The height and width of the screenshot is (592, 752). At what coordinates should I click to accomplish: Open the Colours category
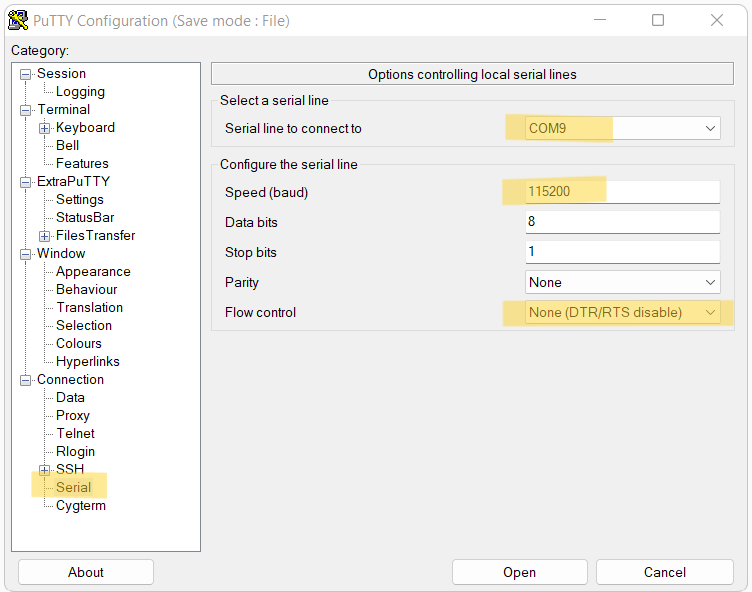coord(79,343)
